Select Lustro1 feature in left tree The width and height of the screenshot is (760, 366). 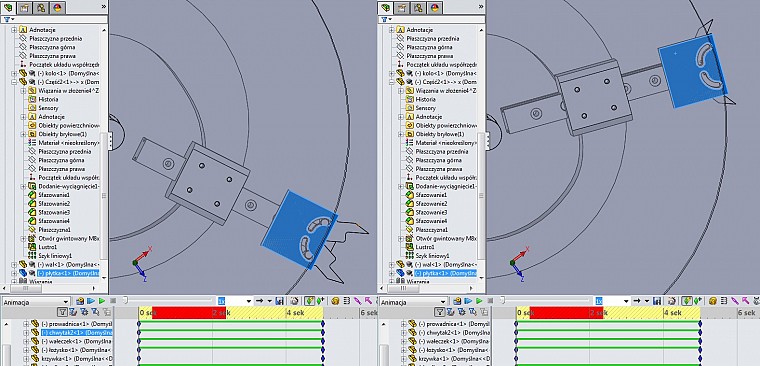pyautogui.click(x=43, y=247)
